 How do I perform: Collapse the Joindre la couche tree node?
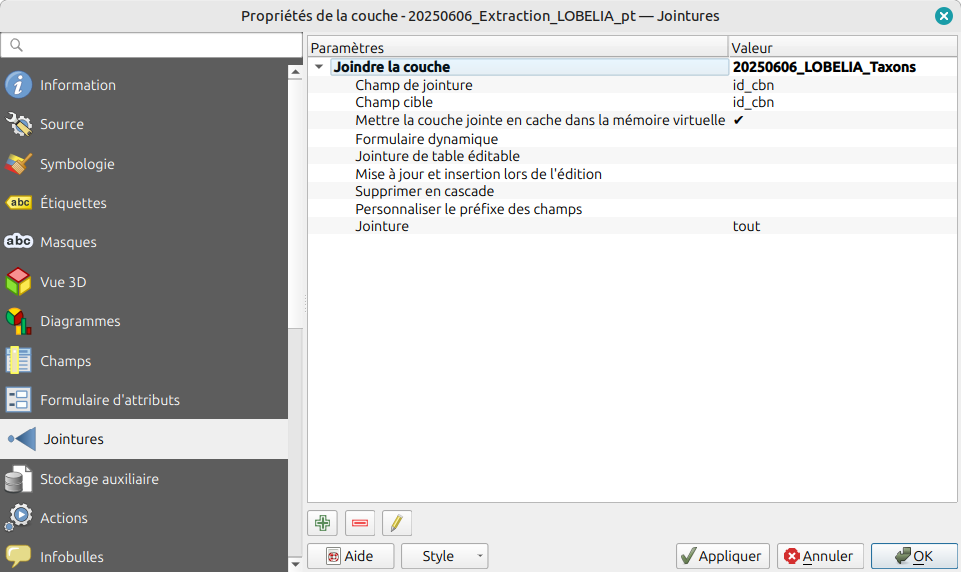(319, 67)
